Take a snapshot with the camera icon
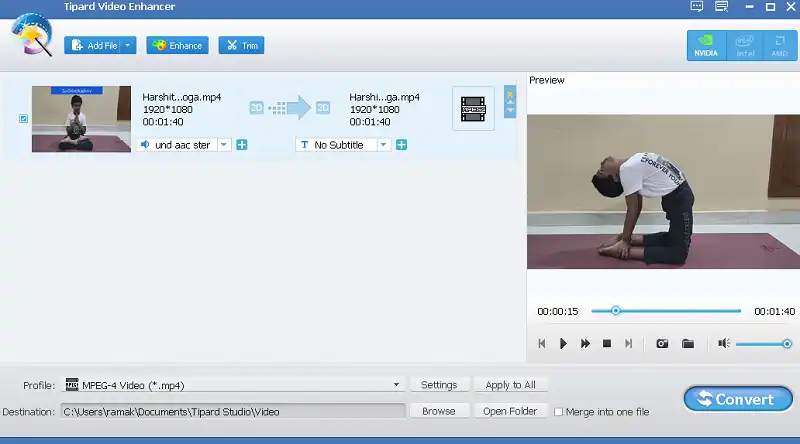The width and height of the screenshot is (800, 444). [x=662, y=344]
